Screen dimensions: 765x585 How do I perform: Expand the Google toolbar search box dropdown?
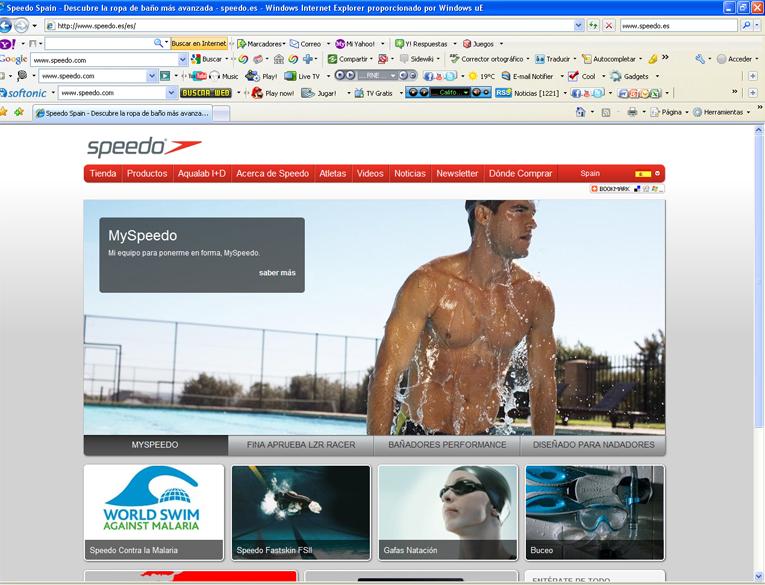click(182, 60)
